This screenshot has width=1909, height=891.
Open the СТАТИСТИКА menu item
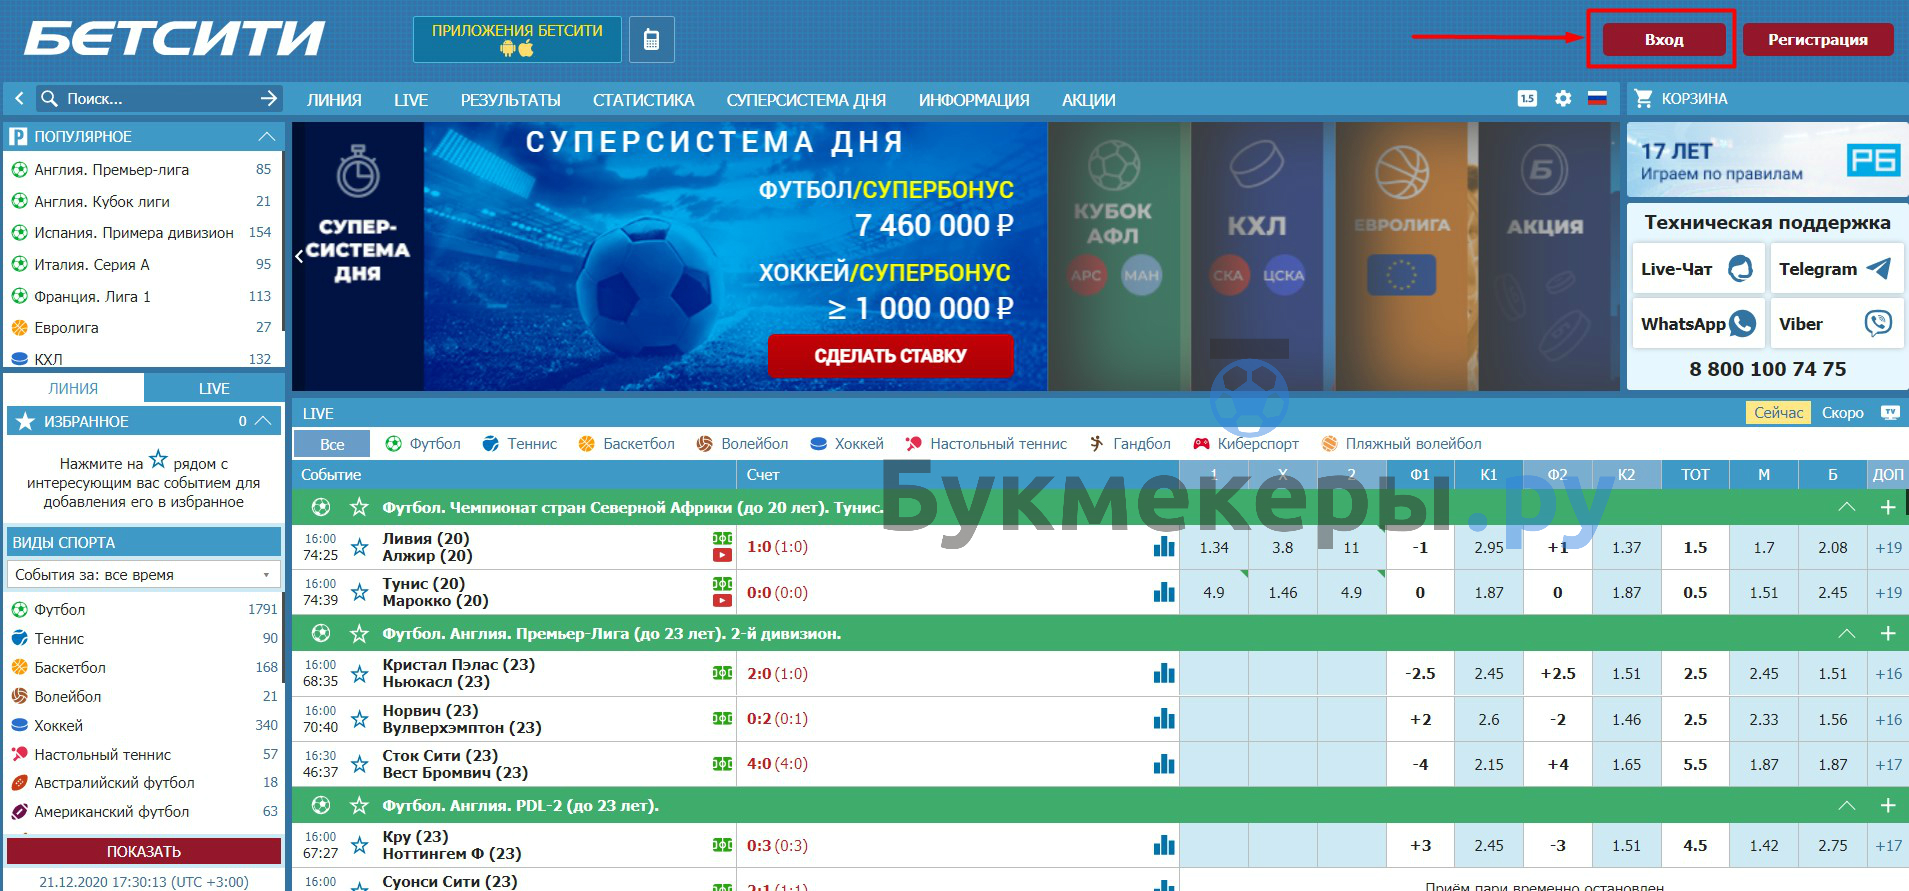643,100
